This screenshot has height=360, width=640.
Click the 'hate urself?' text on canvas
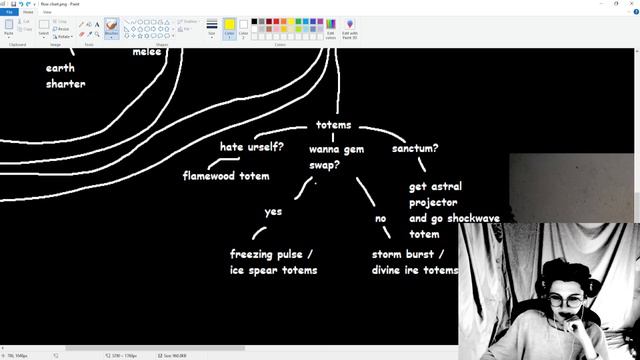click(x=252, y=147)
